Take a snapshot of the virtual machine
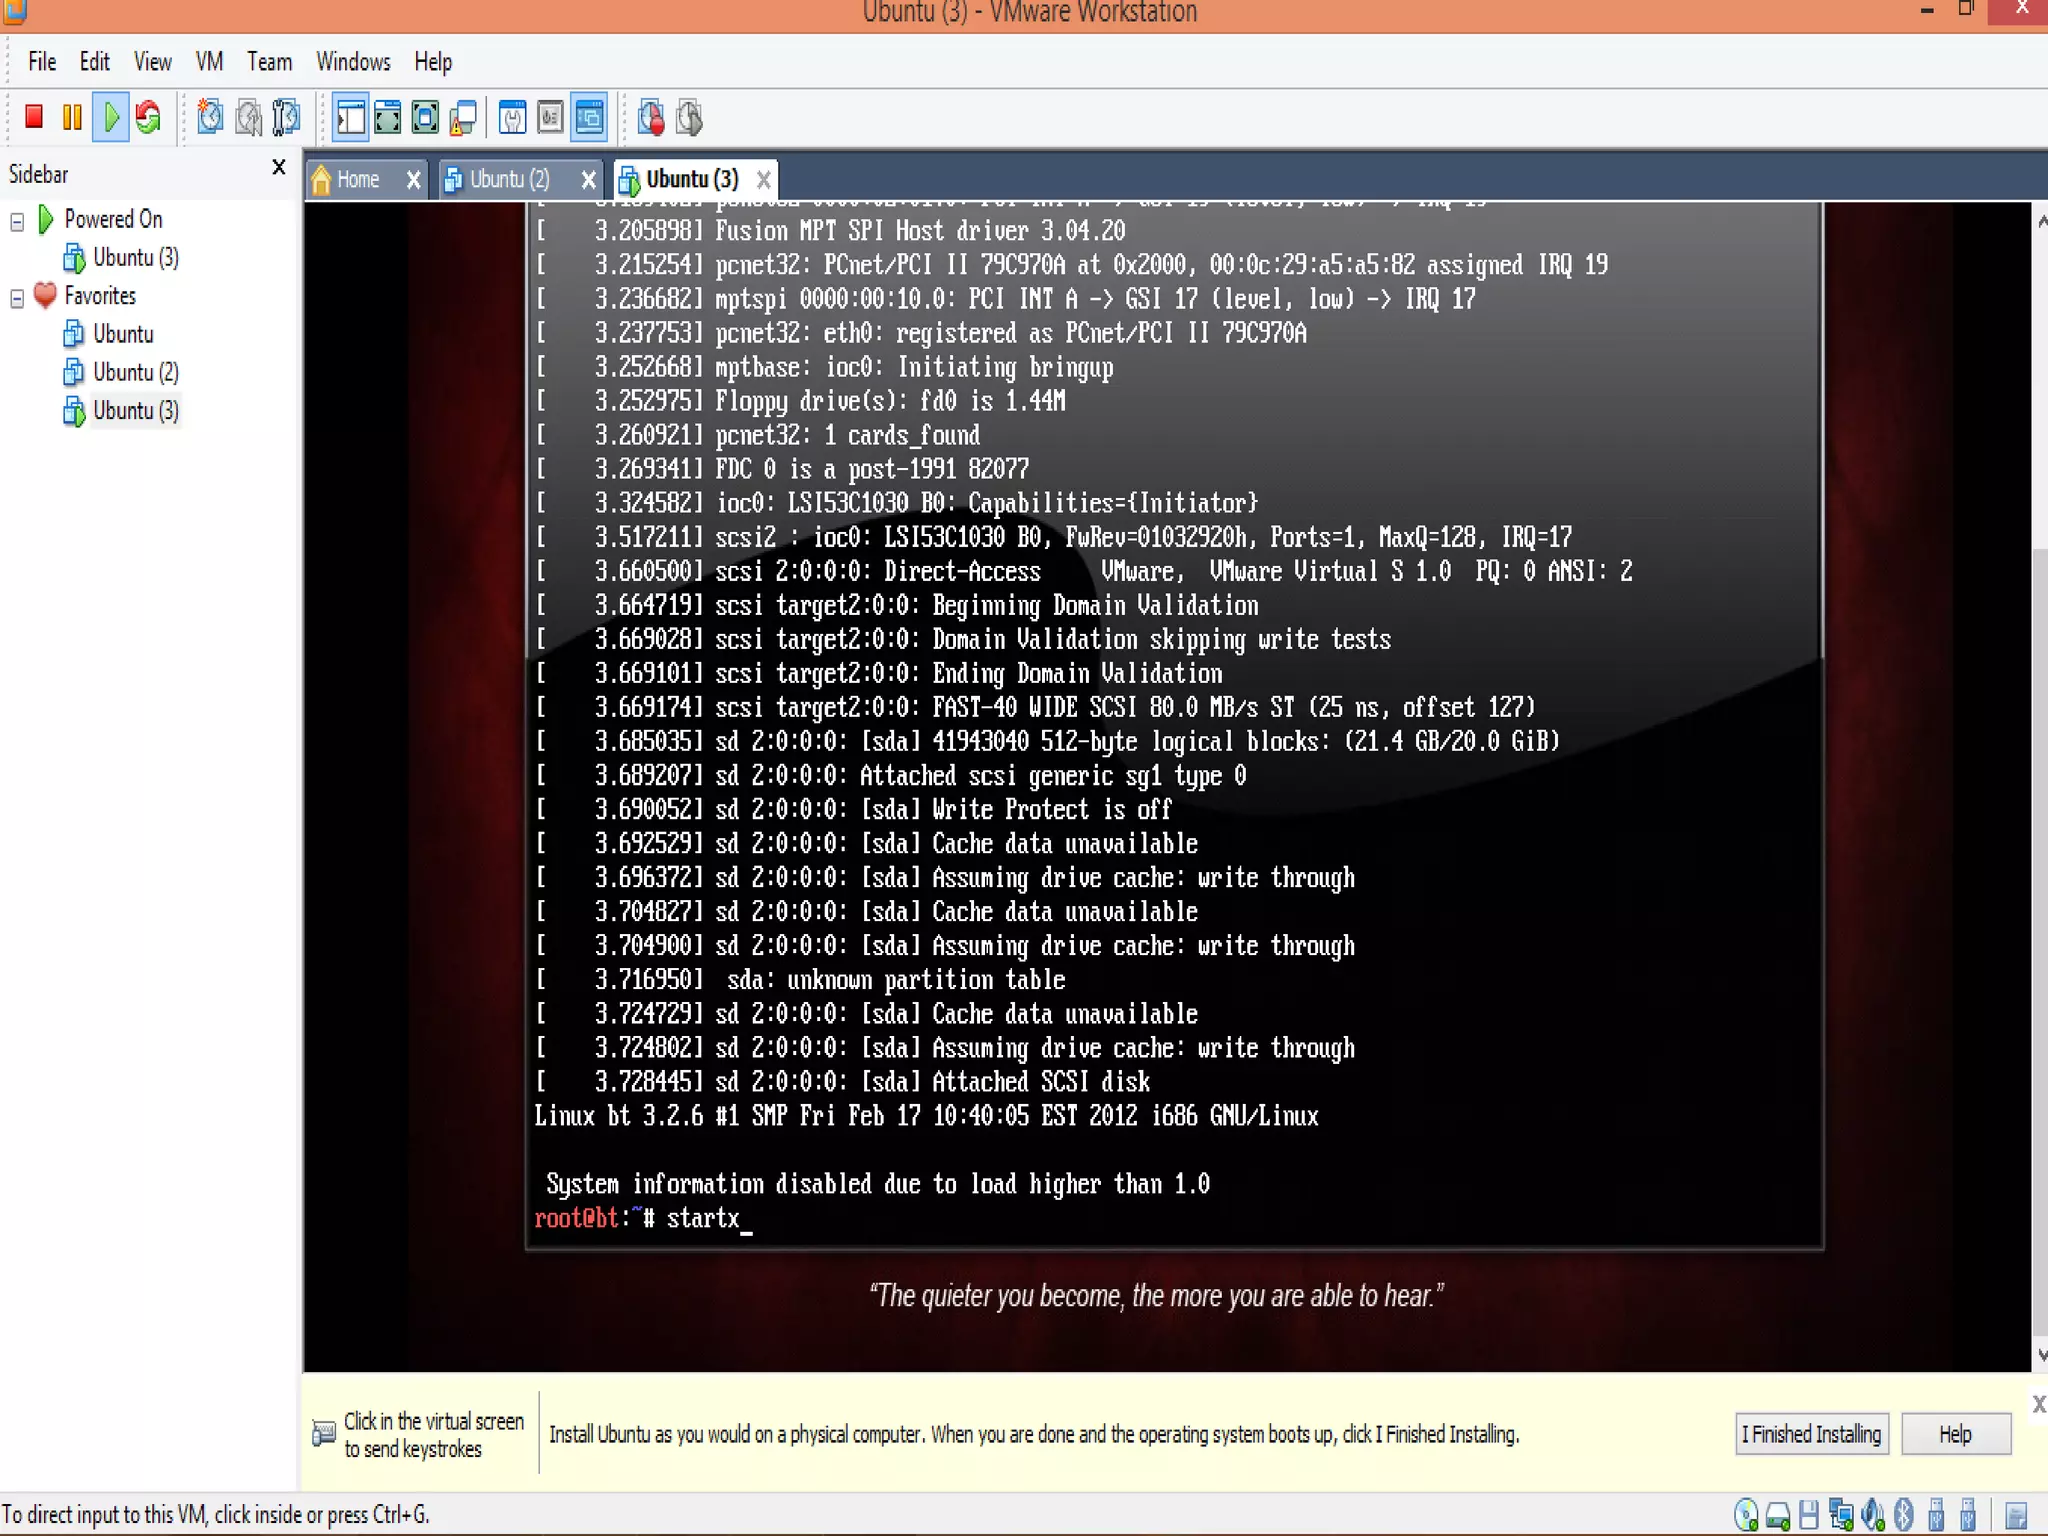The width and height of the screenshot is (2048, 1536). click(210, 118)
